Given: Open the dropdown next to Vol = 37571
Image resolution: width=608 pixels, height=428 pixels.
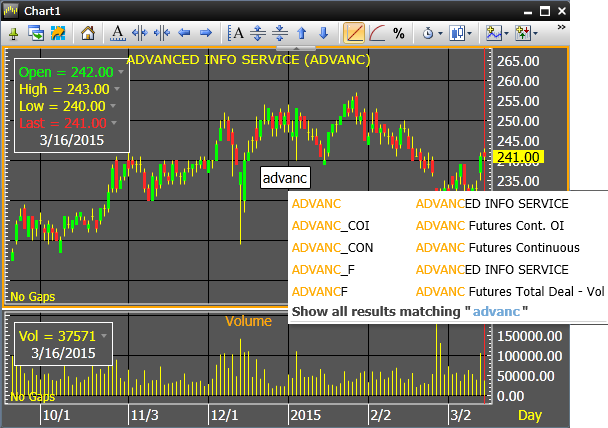Looking at the screenshot, I should (x=104, y=336).
